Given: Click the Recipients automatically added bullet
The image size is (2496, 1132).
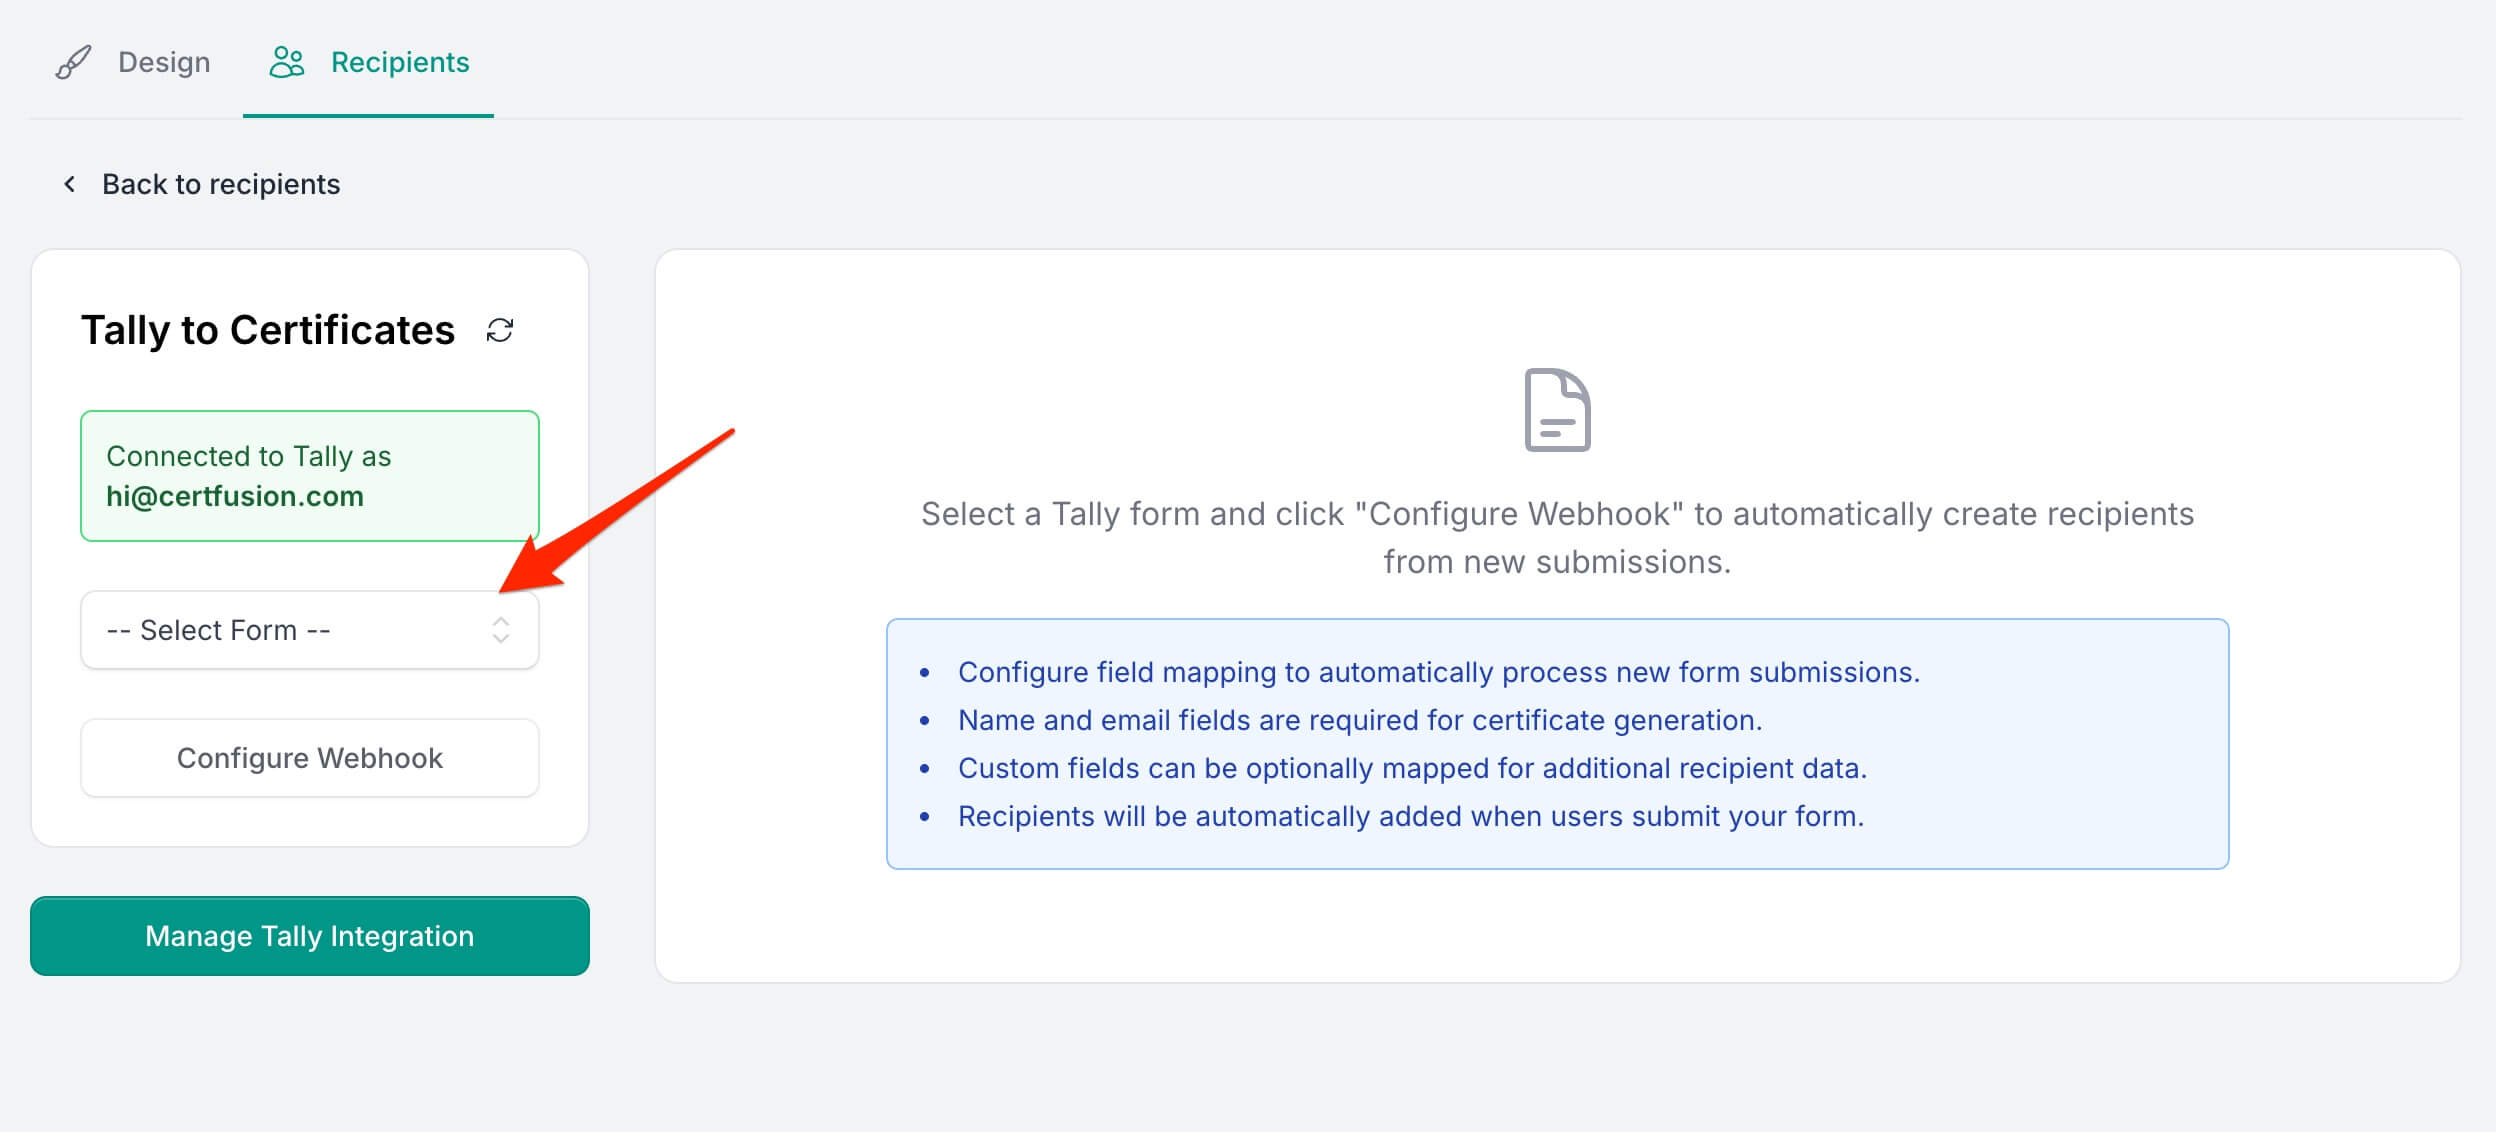Looking at the screenshot, I should point(1410,816).
